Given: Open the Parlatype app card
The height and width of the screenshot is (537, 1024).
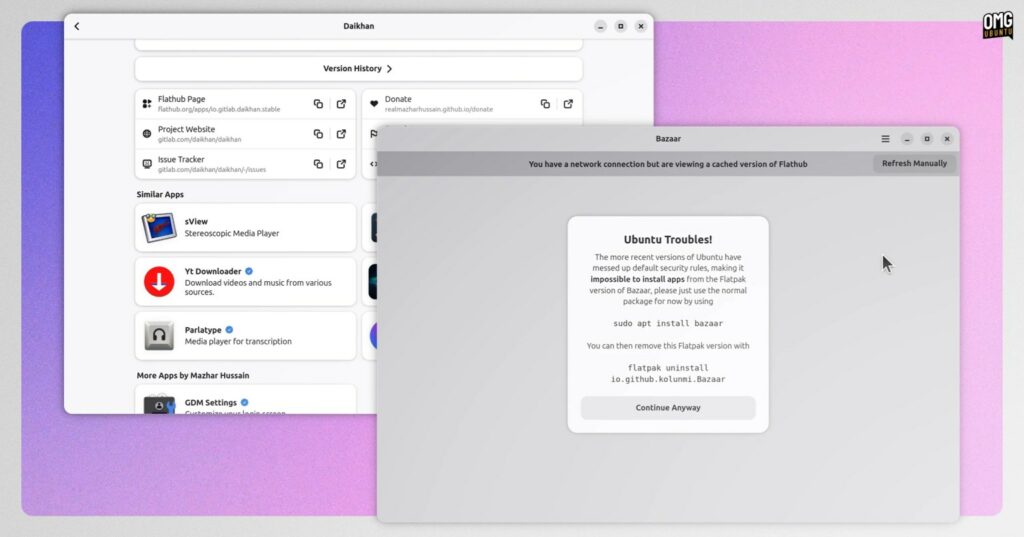Looking at the screenshot, I should click(246, 336).
